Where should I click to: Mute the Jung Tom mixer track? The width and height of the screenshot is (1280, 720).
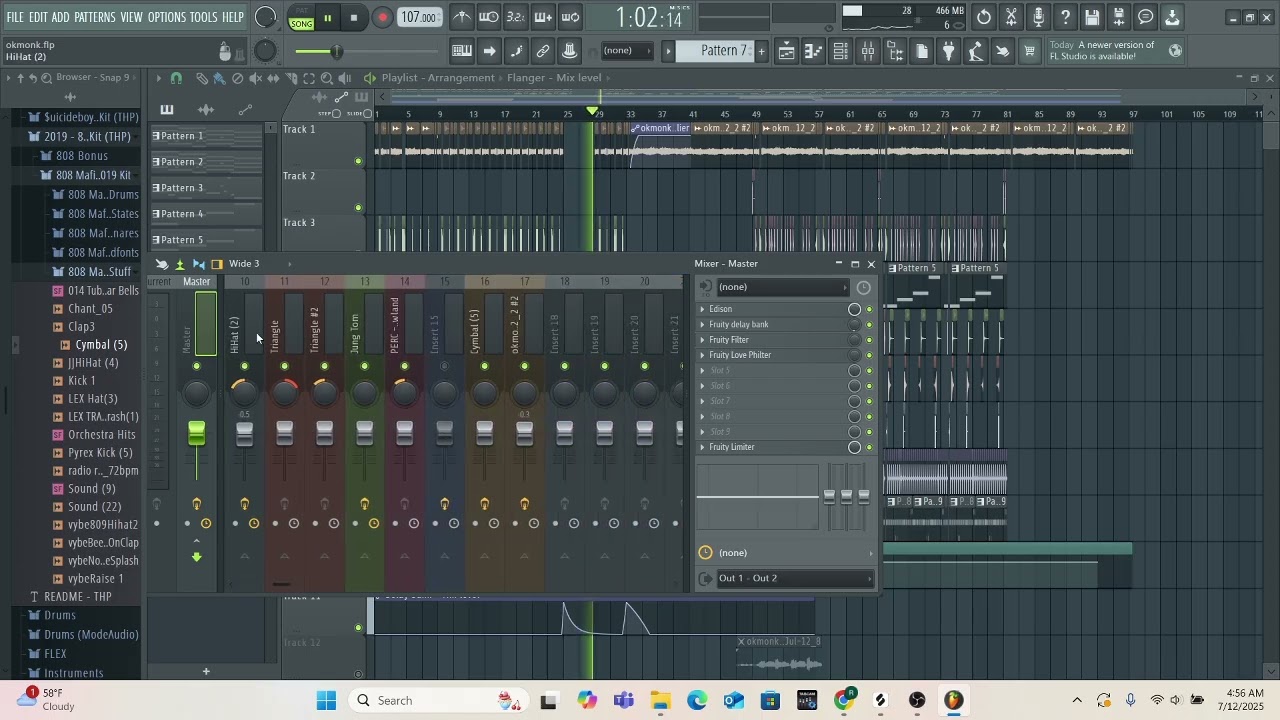[x=364, y=366]
